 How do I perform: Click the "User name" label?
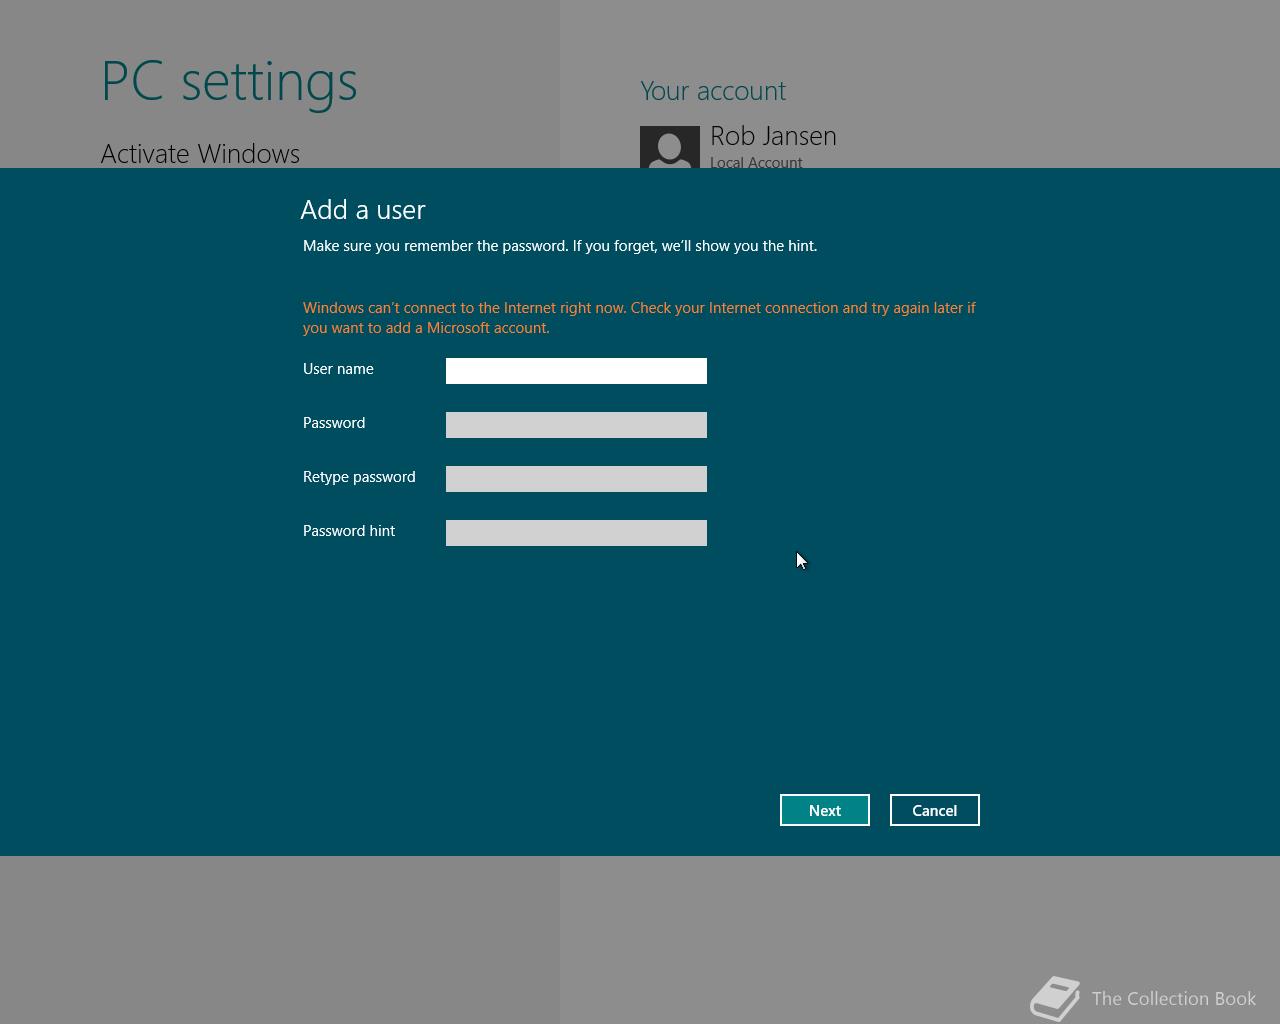coord(338,369)
